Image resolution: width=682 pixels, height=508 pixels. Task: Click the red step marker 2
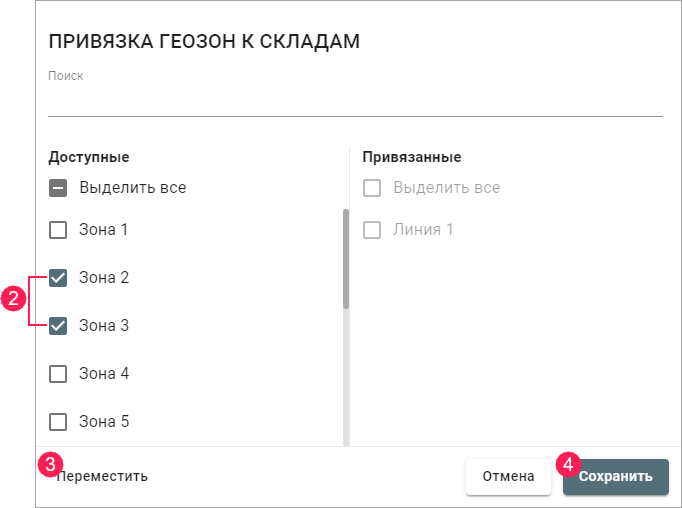point(13,299)
